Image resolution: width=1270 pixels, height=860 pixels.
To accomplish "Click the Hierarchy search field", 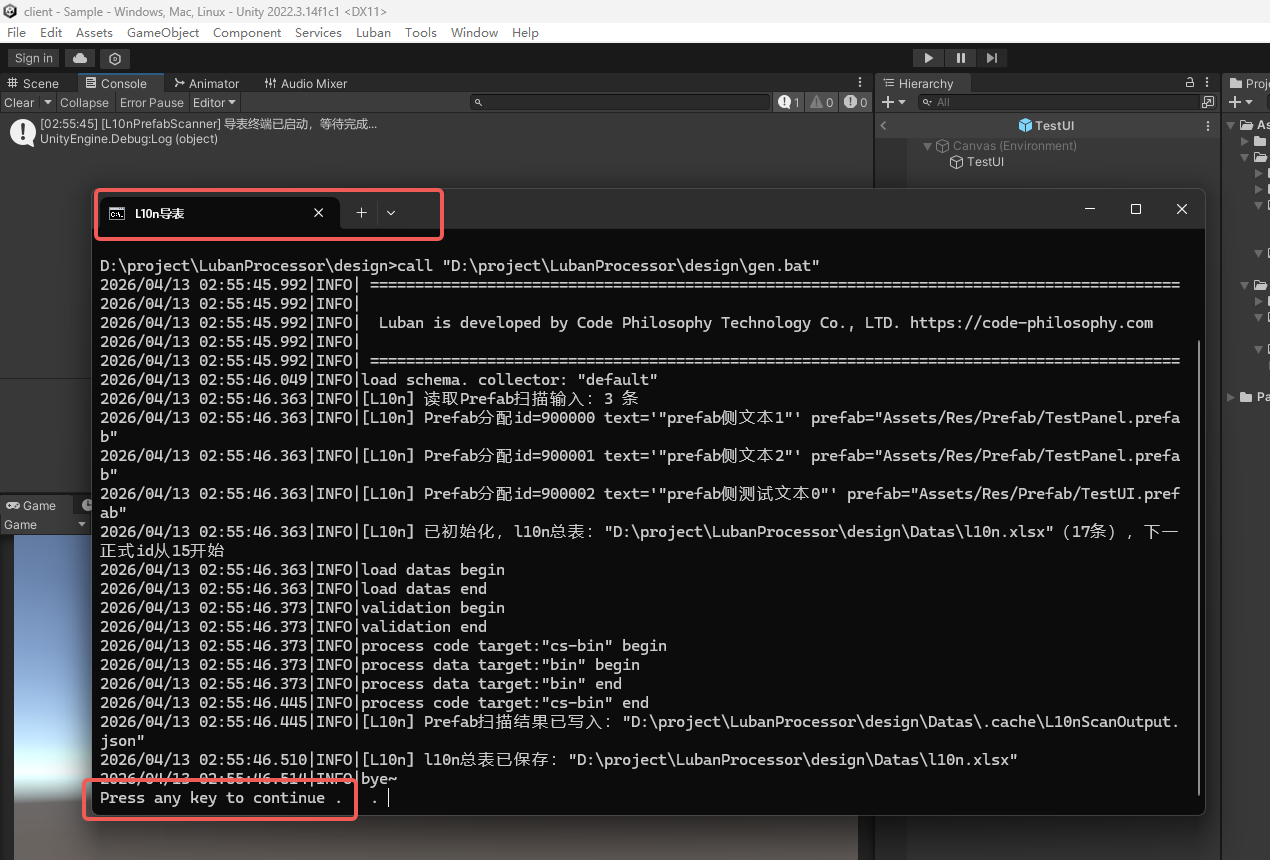I will [1060, 102].
